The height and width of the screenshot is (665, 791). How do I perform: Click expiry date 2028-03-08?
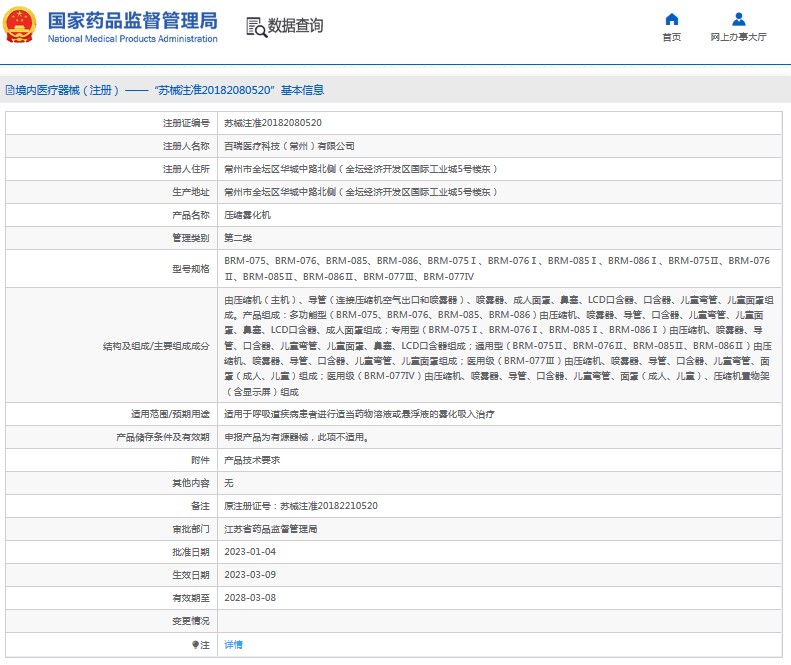tap(250, 598)
